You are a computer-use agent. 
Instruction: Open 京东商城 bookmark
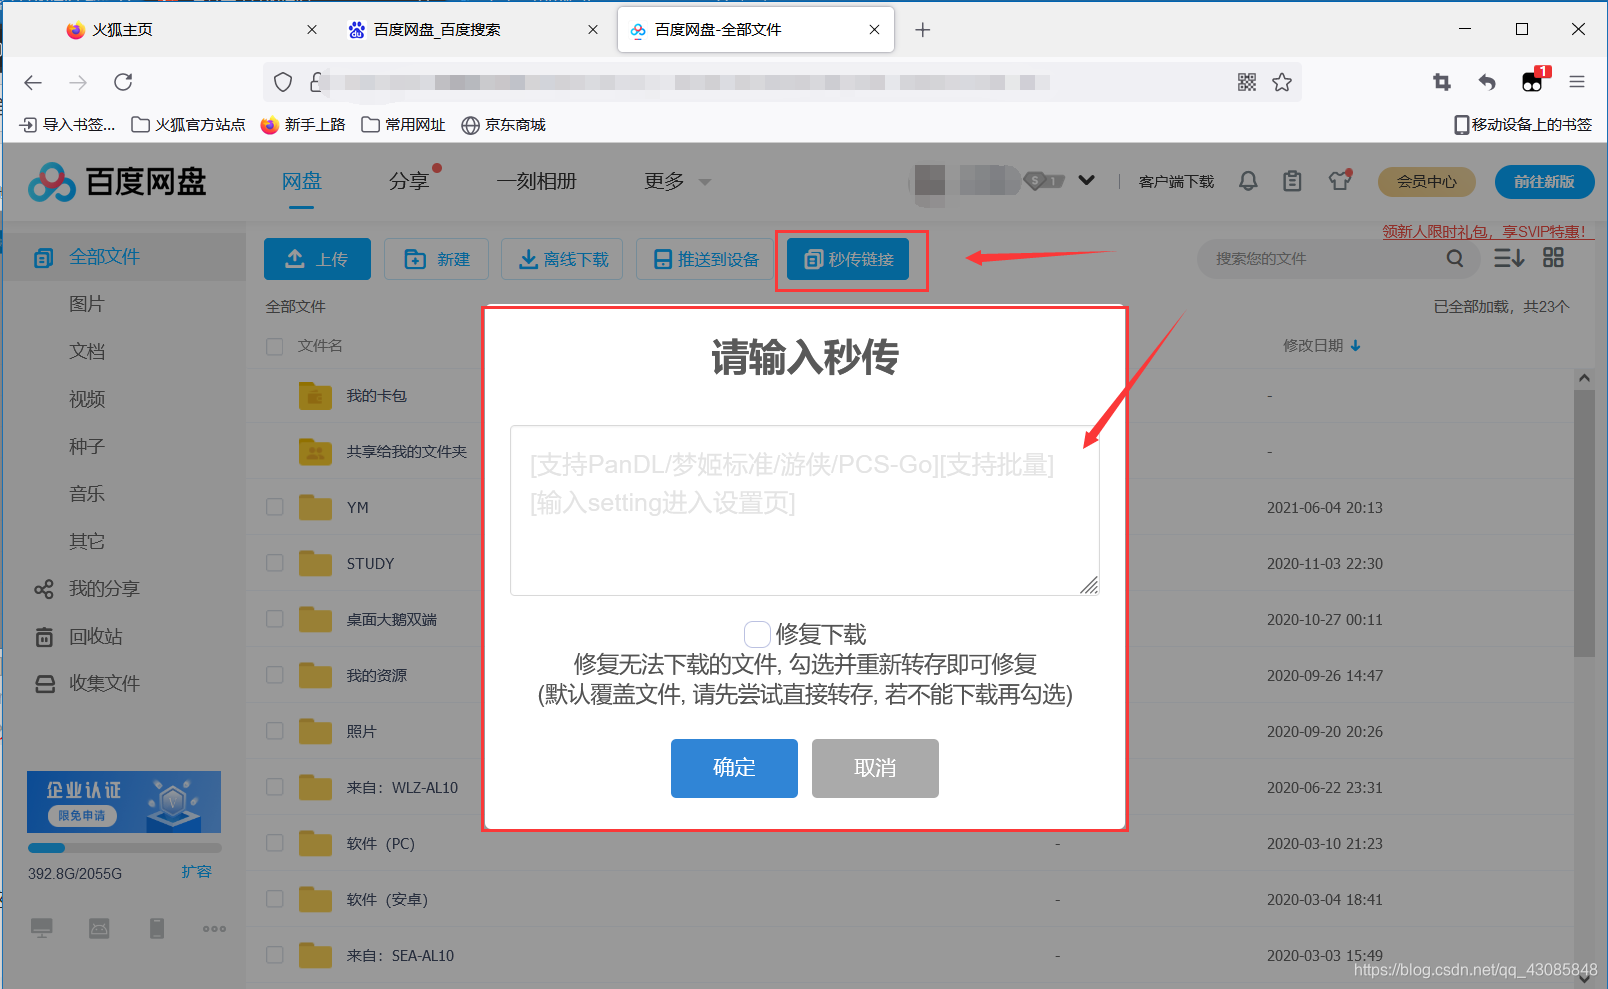tap(503, 125)
